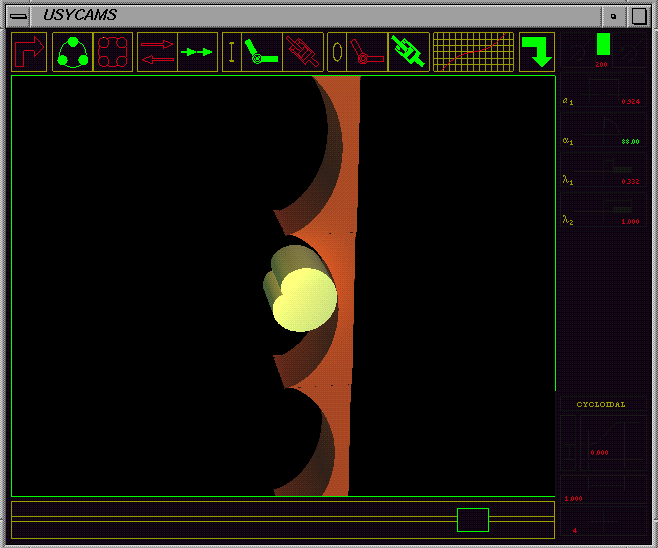
Task: Choose the green double right arrows icon
Action: click(197, 52)
